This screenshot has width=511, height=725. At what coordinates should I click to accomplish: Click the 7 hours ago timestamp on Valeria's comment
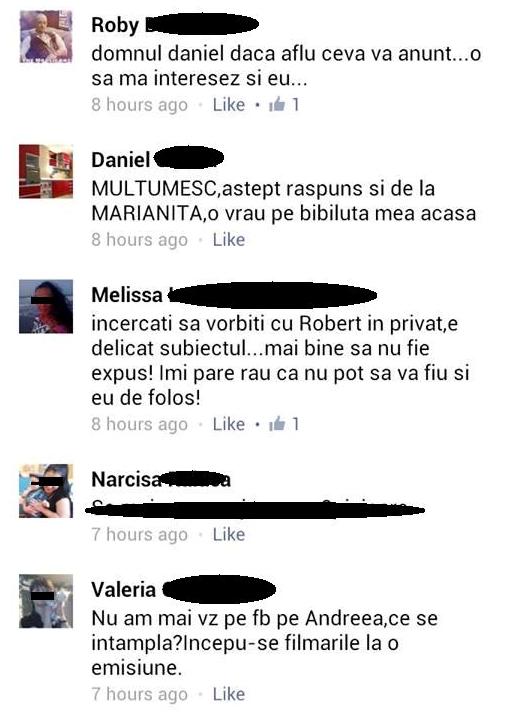pyautogui.click(x=140, y=694)
